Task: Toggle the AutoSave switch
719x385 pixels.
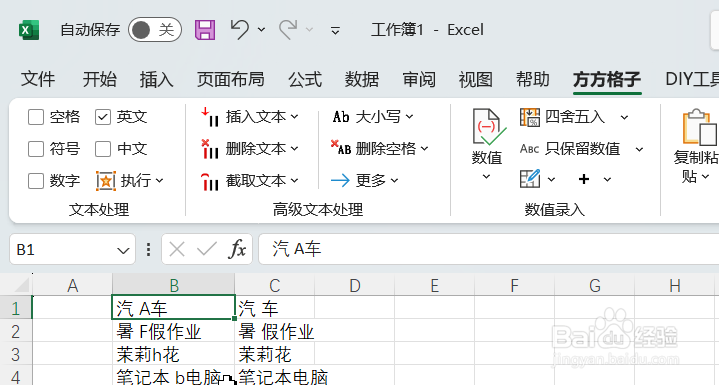Action: [x=155, y=30]
